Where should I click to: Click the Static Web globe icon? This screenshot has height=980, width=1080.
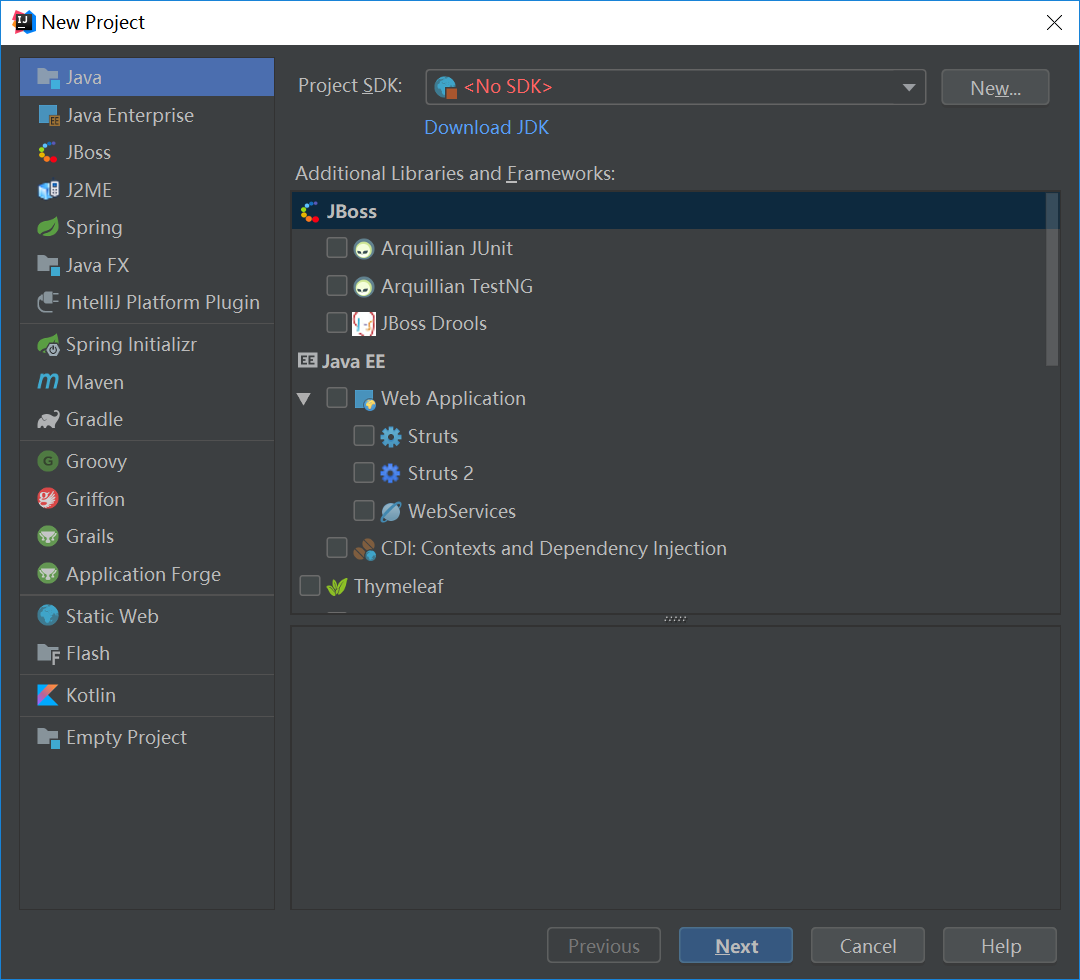pos(48,616)
